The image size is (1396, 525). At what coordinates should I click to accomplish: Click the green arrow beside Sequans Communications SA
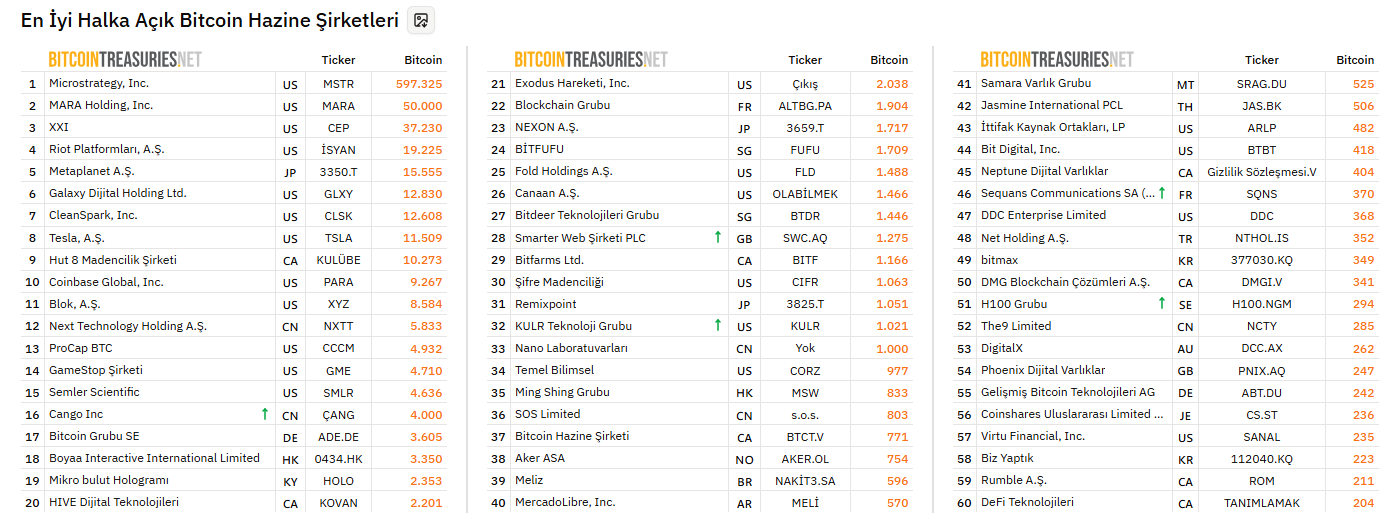(1162, 193)
